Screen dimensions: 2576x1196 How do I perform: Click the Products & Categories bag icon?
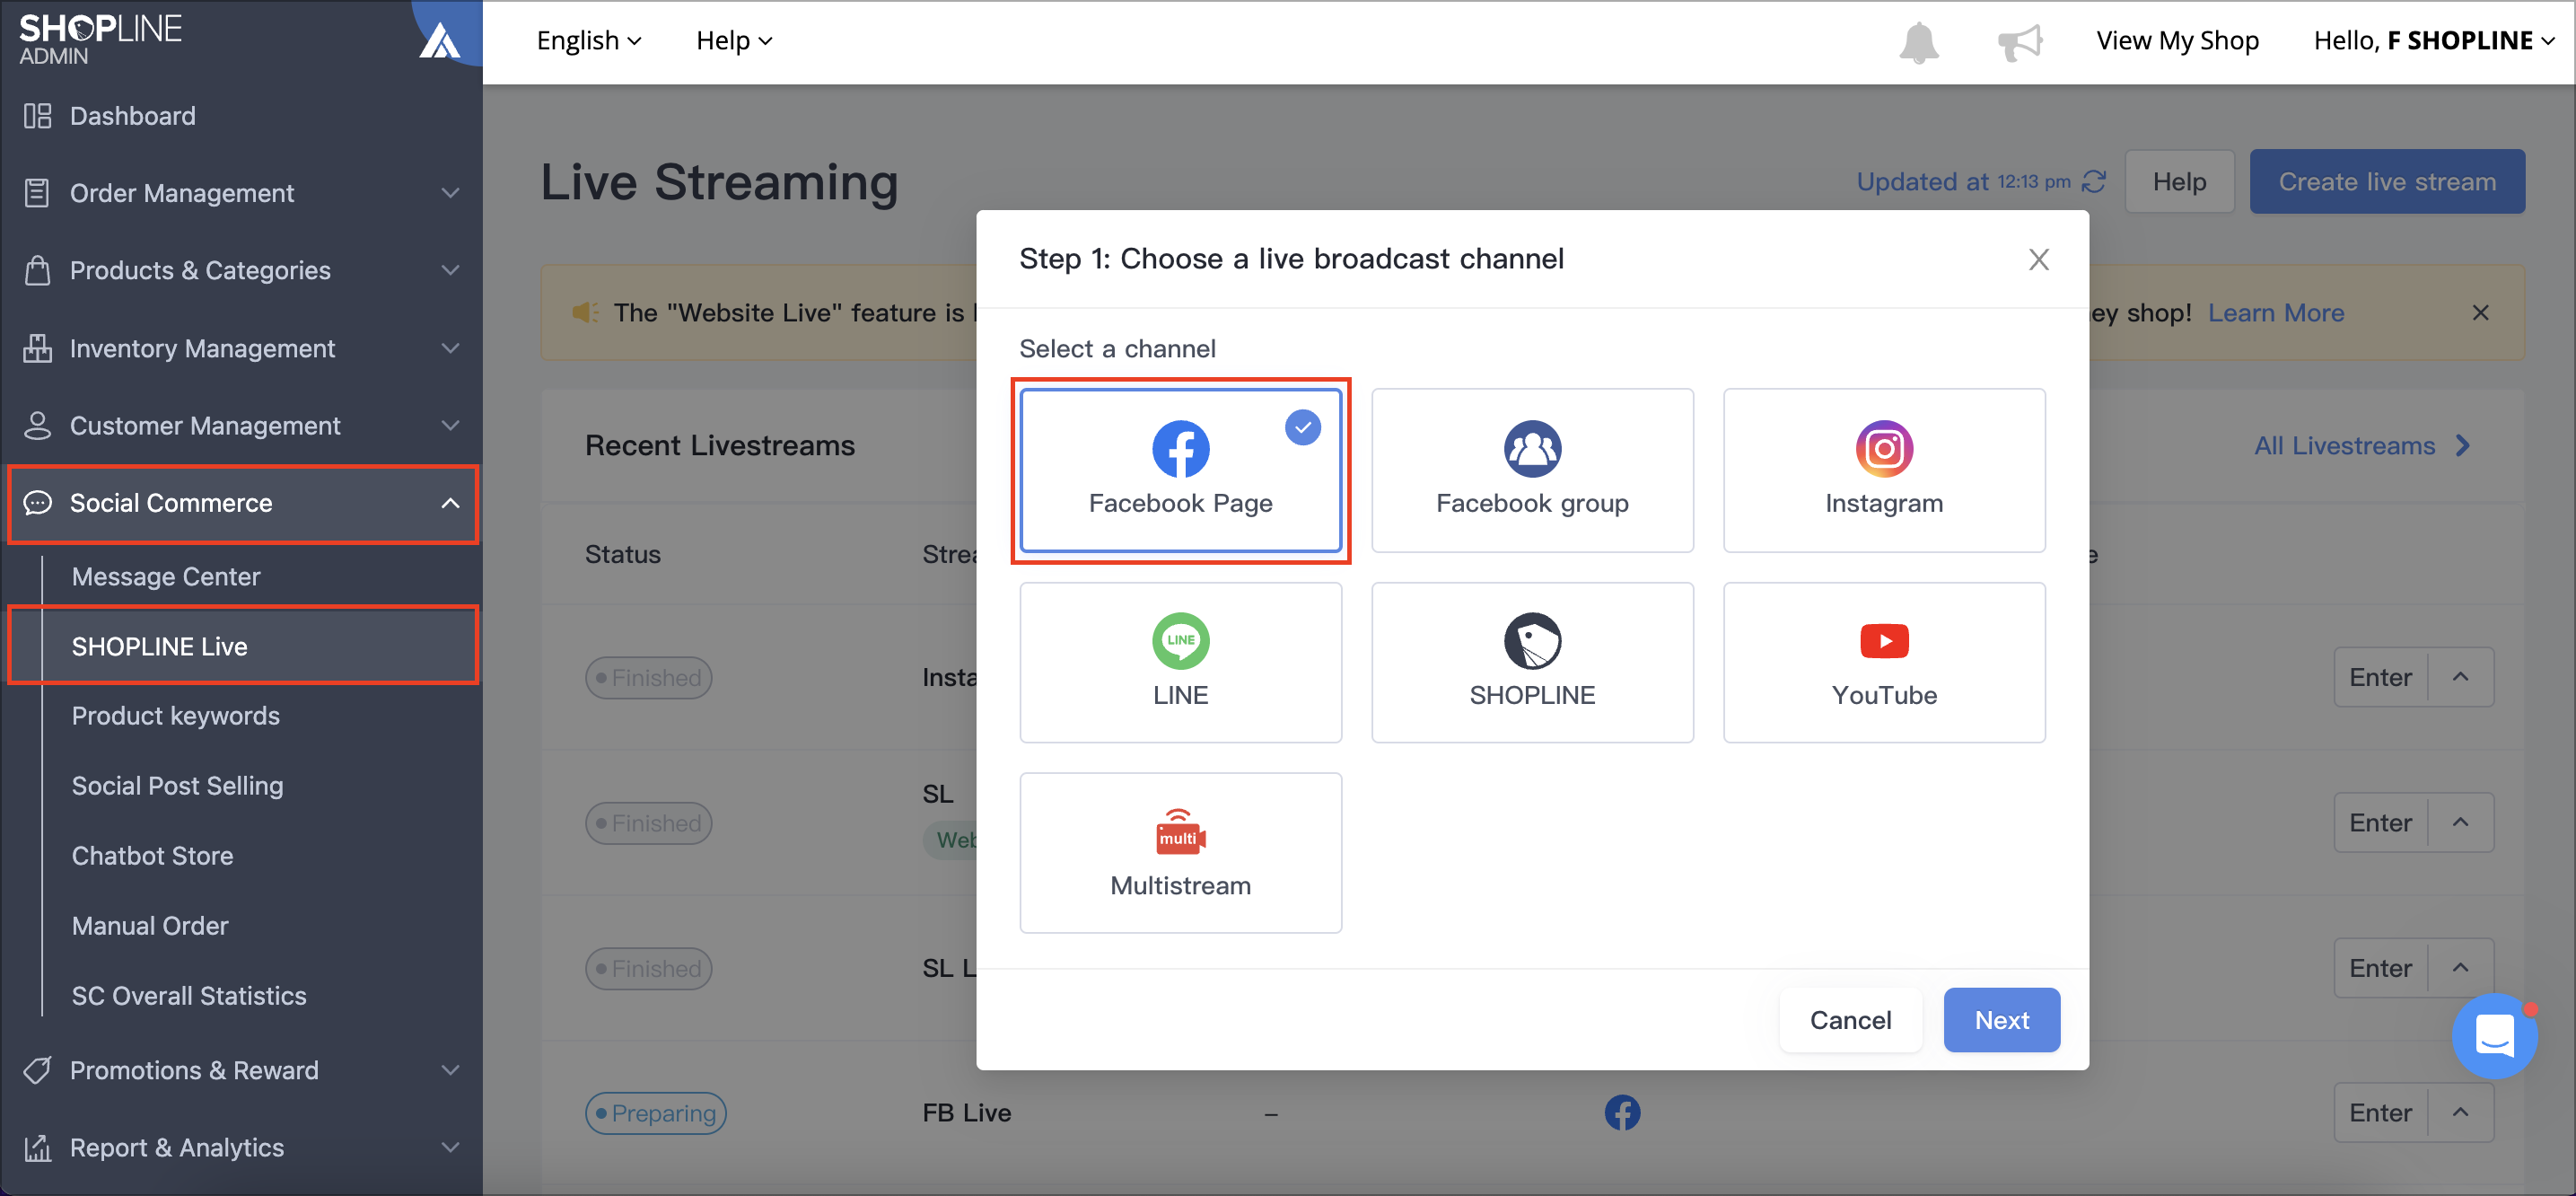37,270
